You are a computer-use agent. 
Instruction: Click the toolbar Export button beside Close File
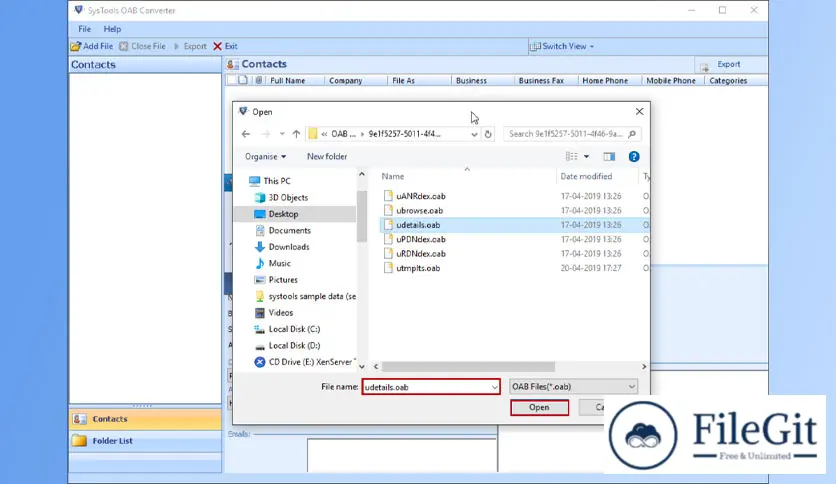190,46
